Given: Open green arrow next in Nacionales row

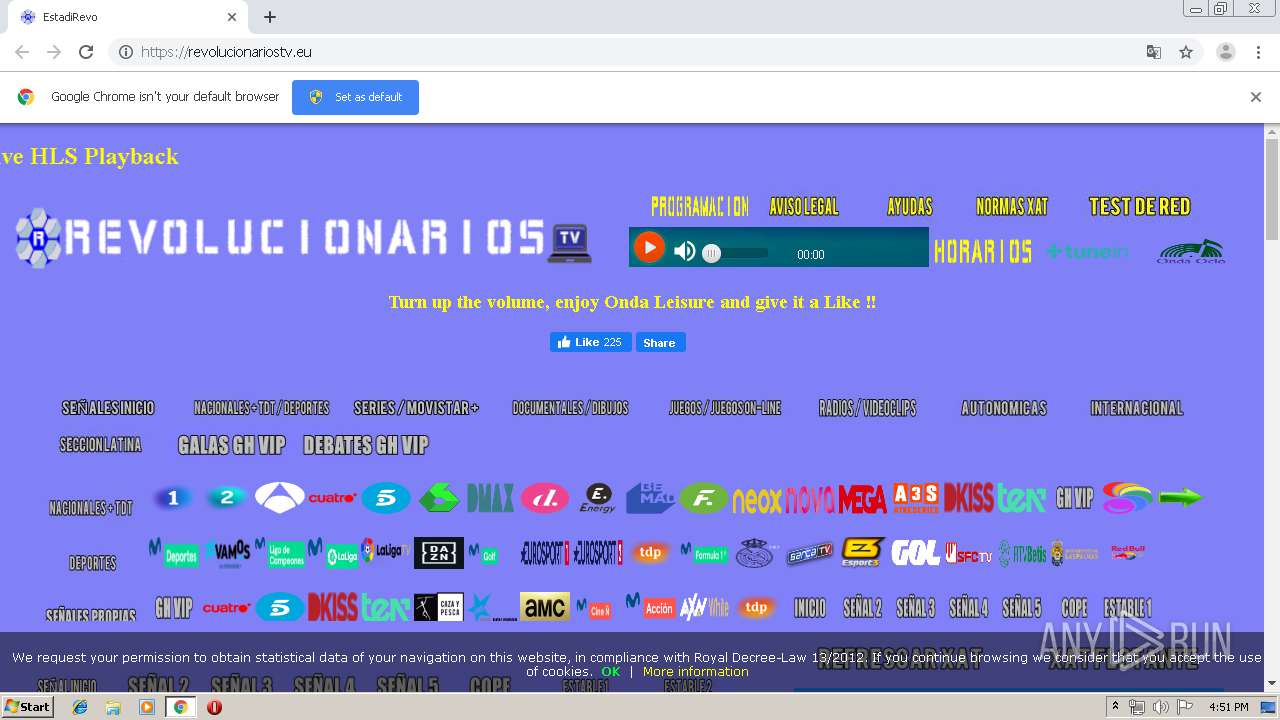Looking at the screenshot, I should [1181, 497].
